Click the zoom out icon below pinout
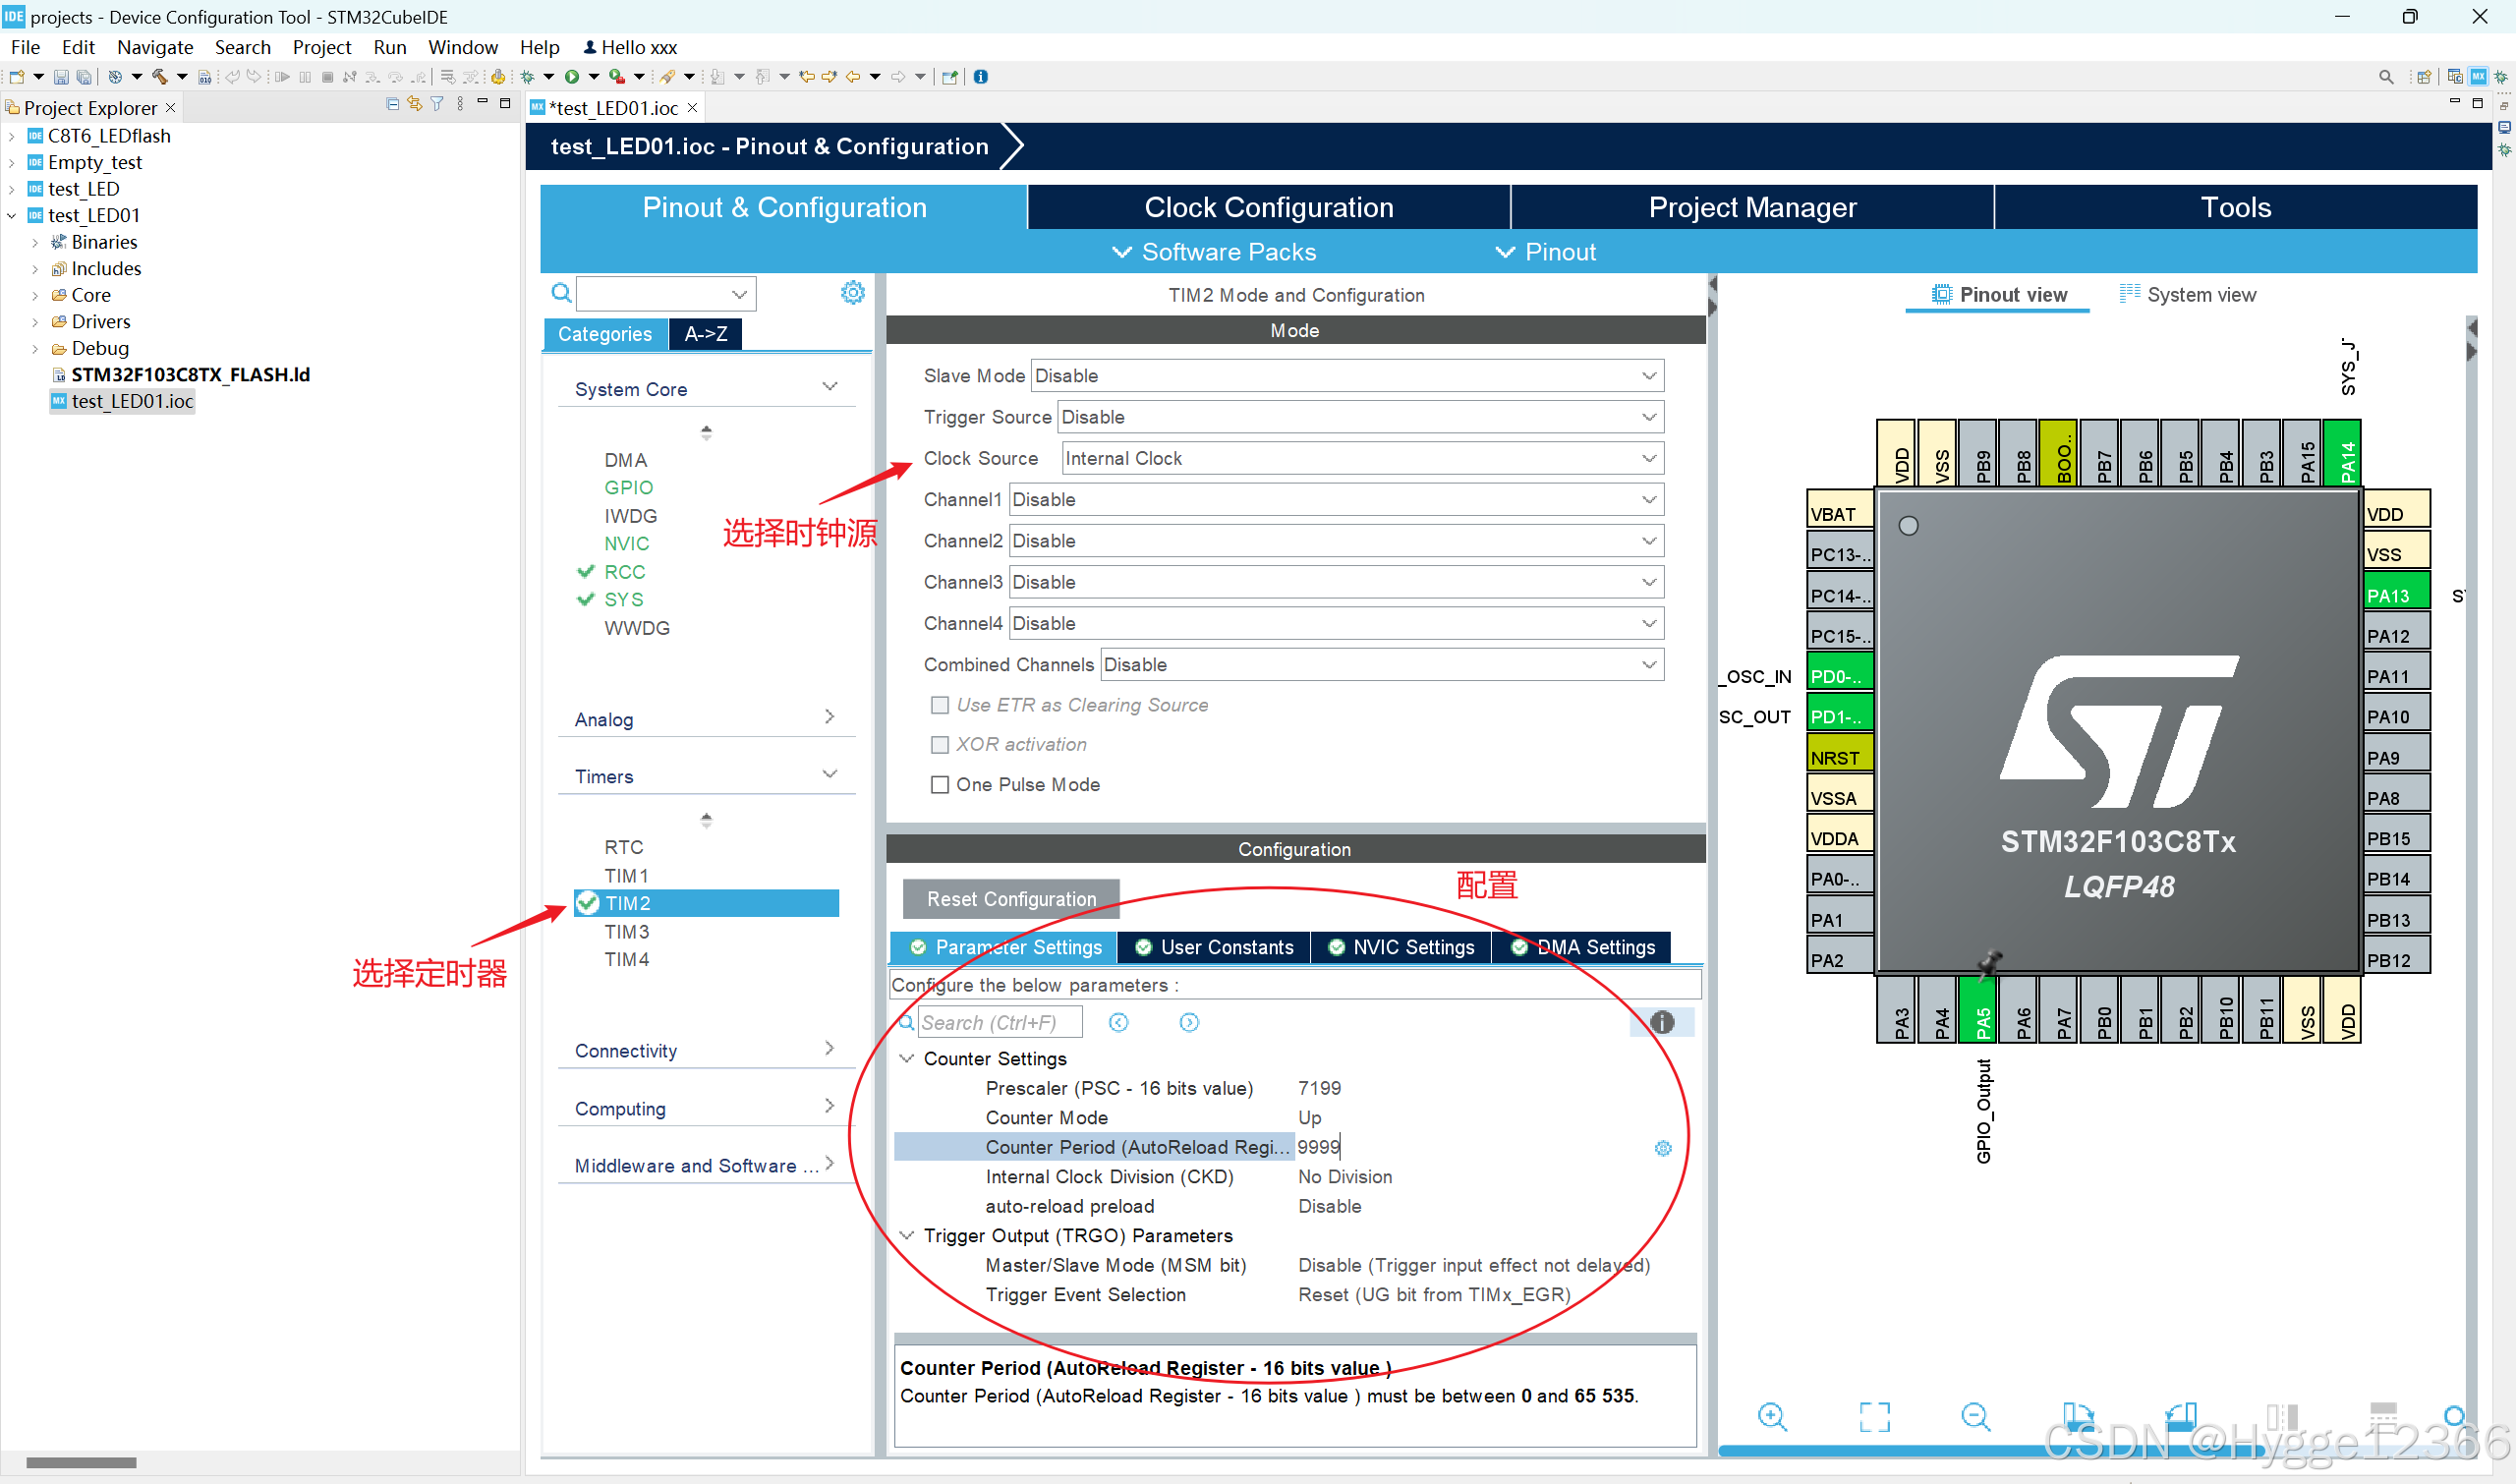 point(1975,1416)
